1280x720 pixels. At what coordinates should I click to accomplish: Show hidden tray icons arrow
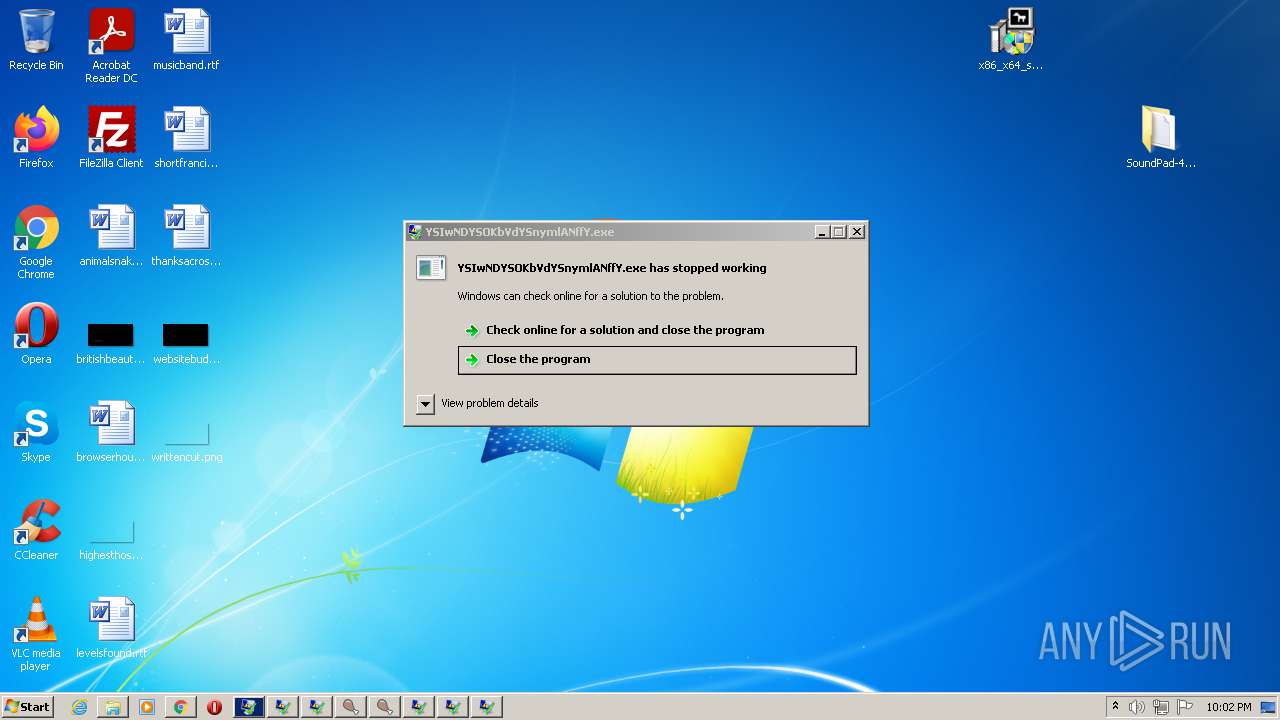1115,706
